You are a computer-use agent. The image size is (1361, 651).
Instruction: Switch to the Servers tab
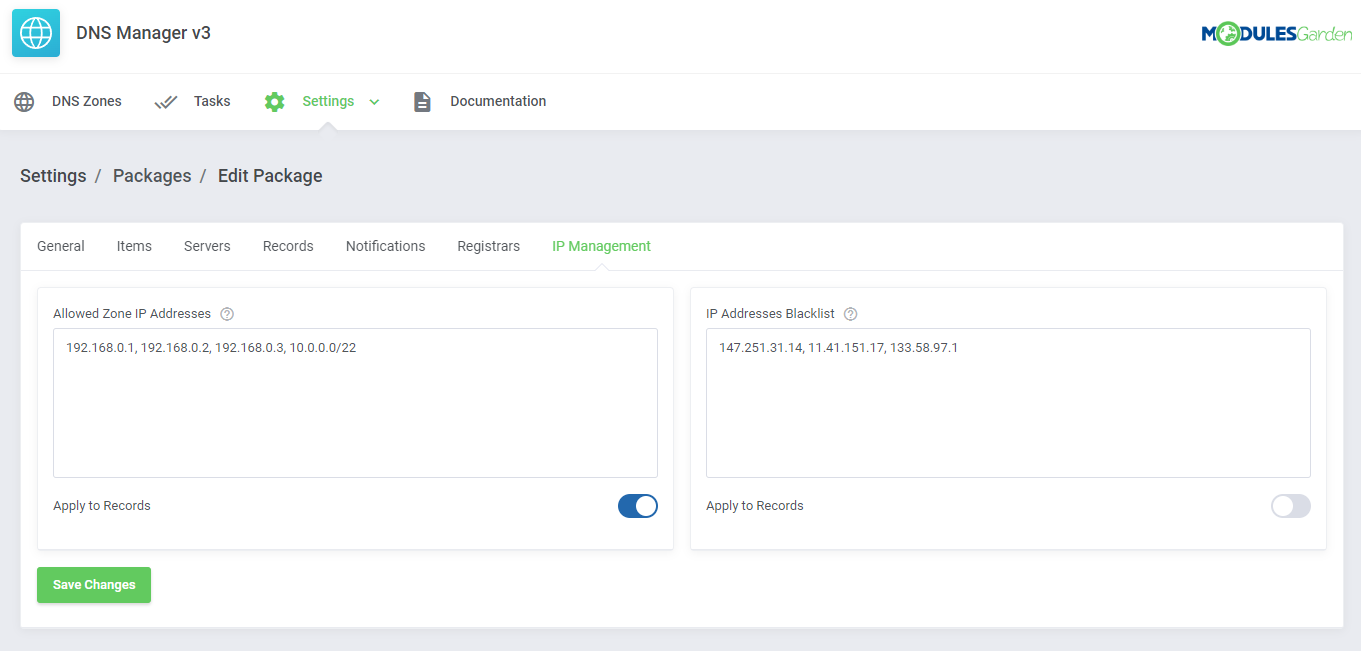pyautogui.click(x=207, y=246)
